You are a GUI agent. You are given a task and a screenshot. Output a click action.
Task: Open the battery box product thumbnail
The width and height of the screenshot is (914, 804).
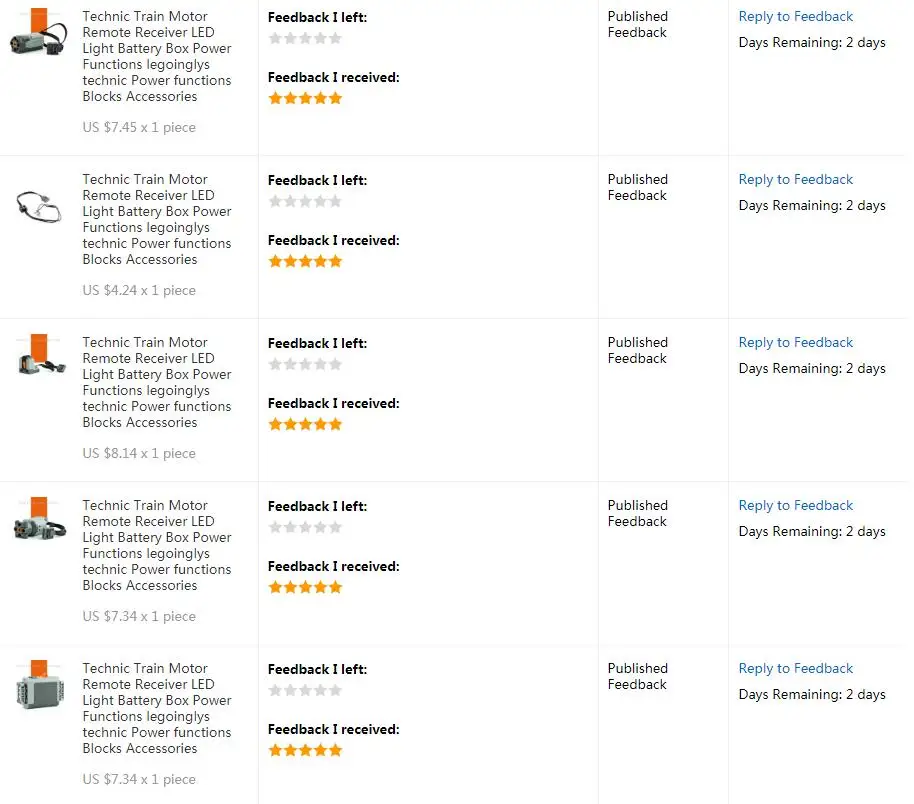[x=39, y=684]
